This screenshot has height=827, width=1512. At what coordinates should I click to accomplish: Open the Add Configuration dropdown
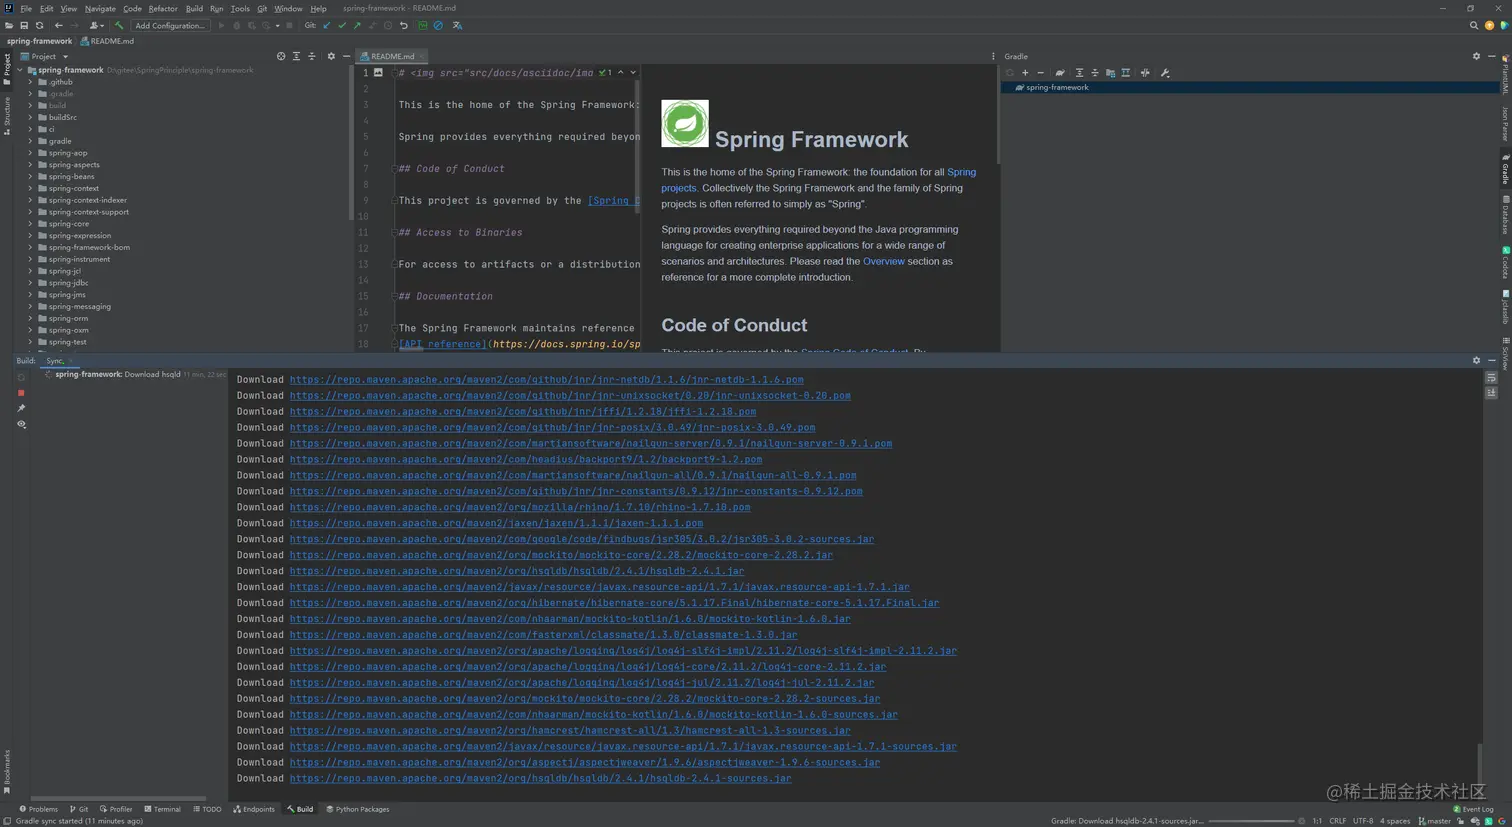click(x=170, y=26)
